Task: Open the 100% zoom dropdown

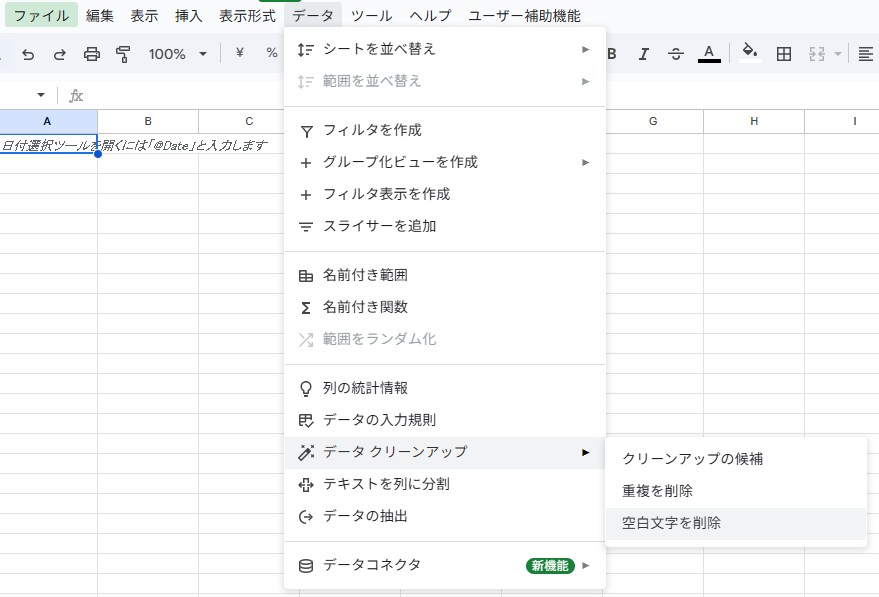Action: pyautogui.click(x=178, y=54)
